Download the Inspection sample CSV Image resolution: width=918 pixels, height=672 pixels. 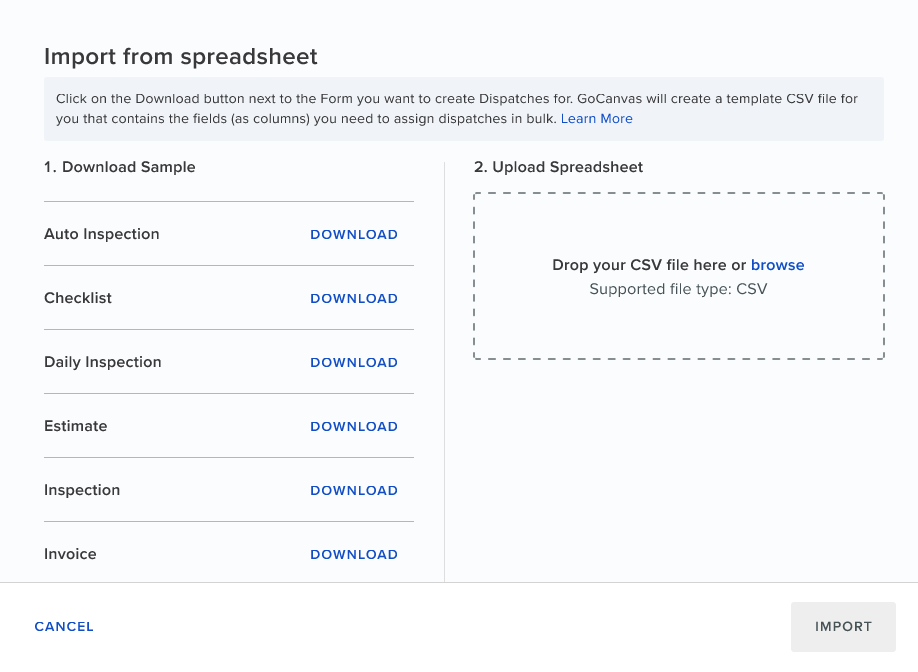coord(354,491)
